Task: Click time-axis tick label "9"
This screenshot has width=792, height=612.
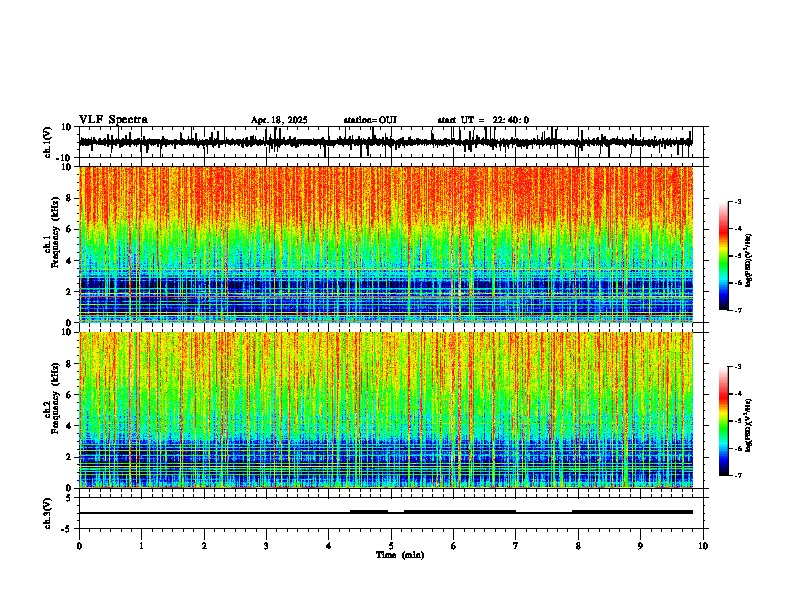Action: tap(640, 546)
